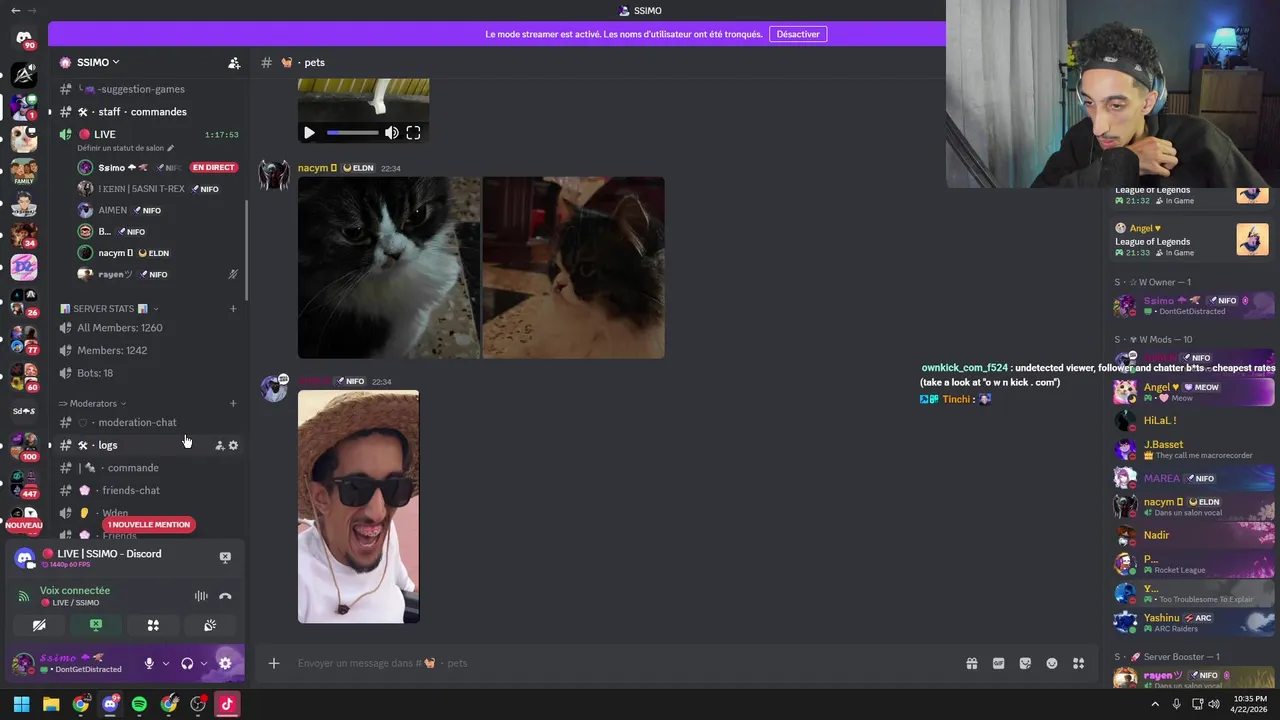Seek along the video progress bar
Image resolution: width=1280 pixels, height=720 pixels.
tap(352, 132)
